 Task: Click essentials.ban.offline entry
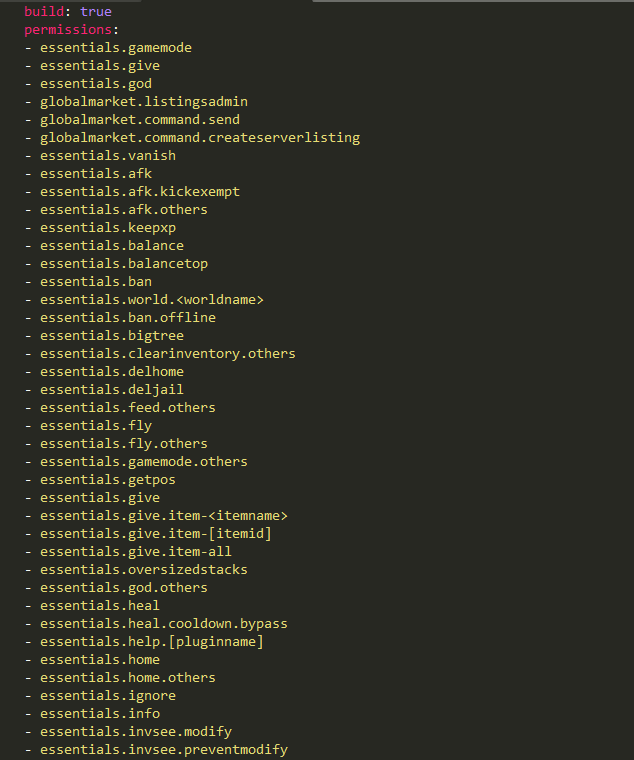128,317
